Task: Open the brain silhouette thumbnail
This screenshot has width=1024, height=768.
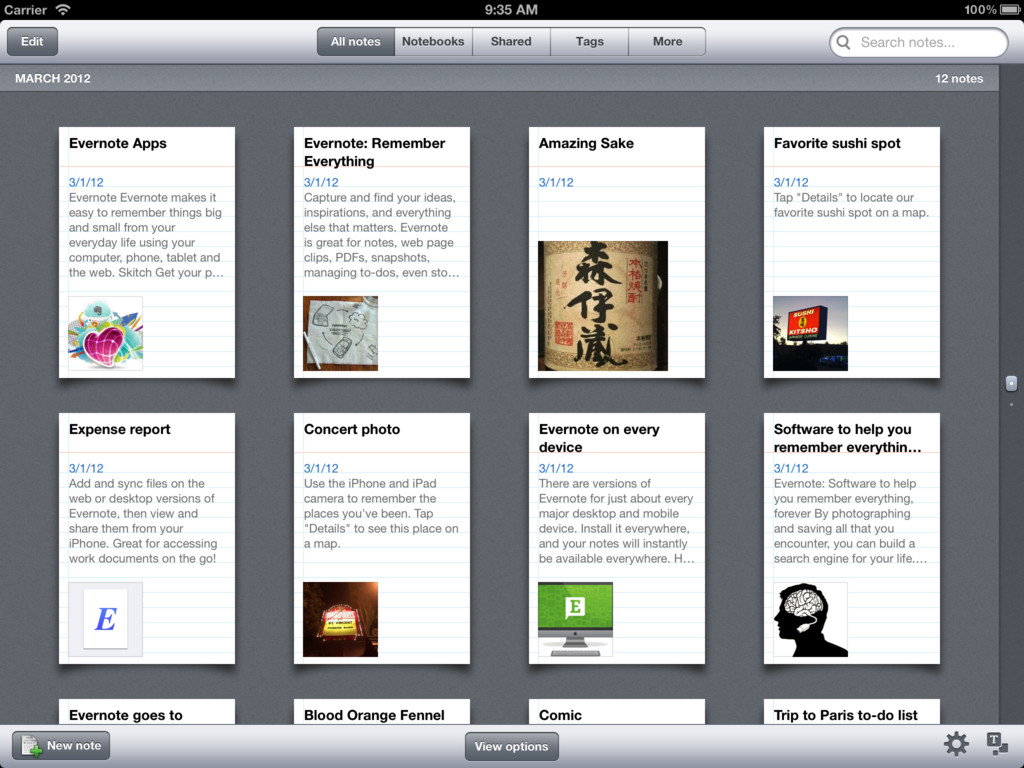Action: click(x=810, y=619)
